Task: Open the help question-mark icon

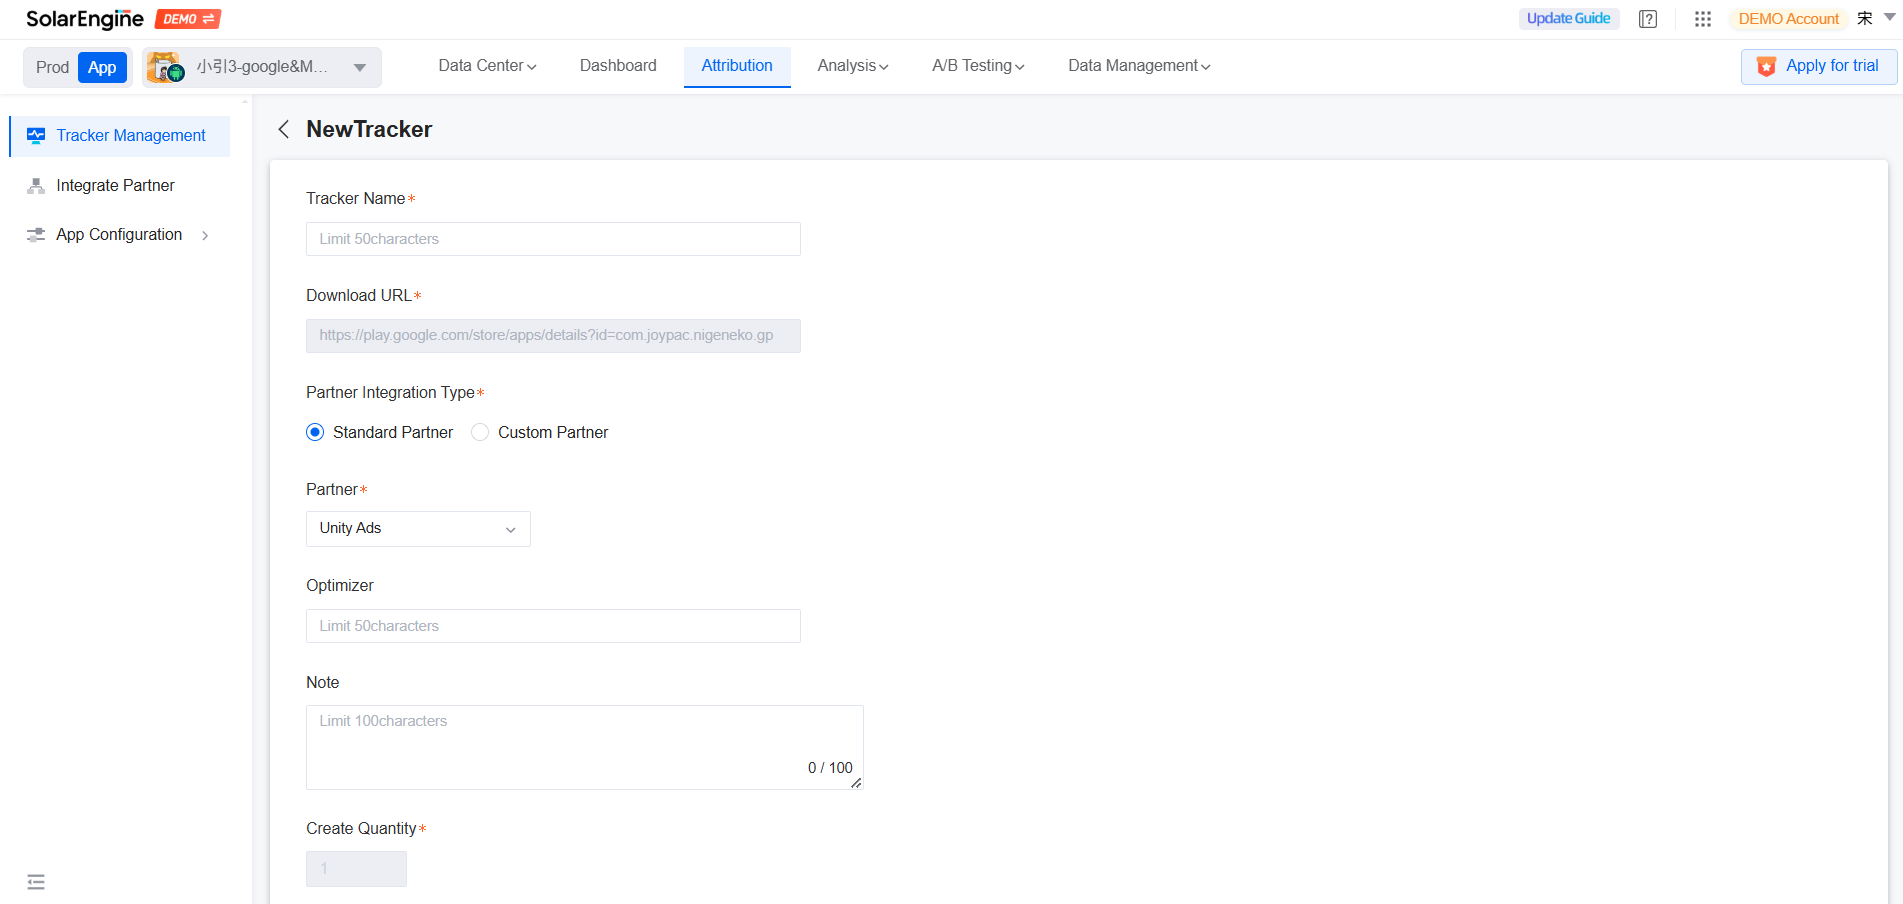Action: (1648, 19)
